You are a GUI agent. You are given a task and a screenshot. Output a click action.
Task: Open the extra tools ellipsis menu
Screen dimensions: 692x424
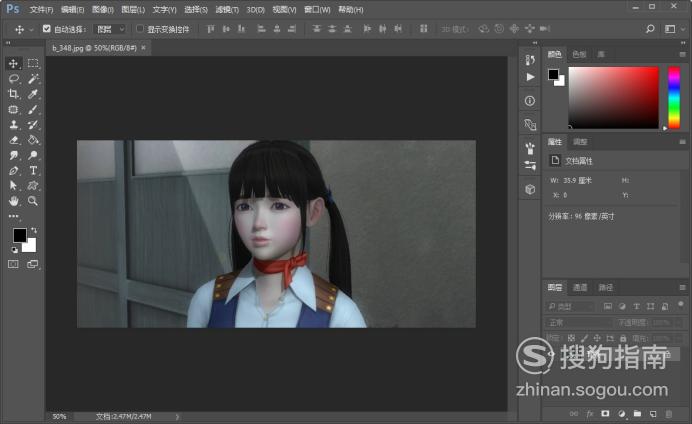tap(13, 216)
